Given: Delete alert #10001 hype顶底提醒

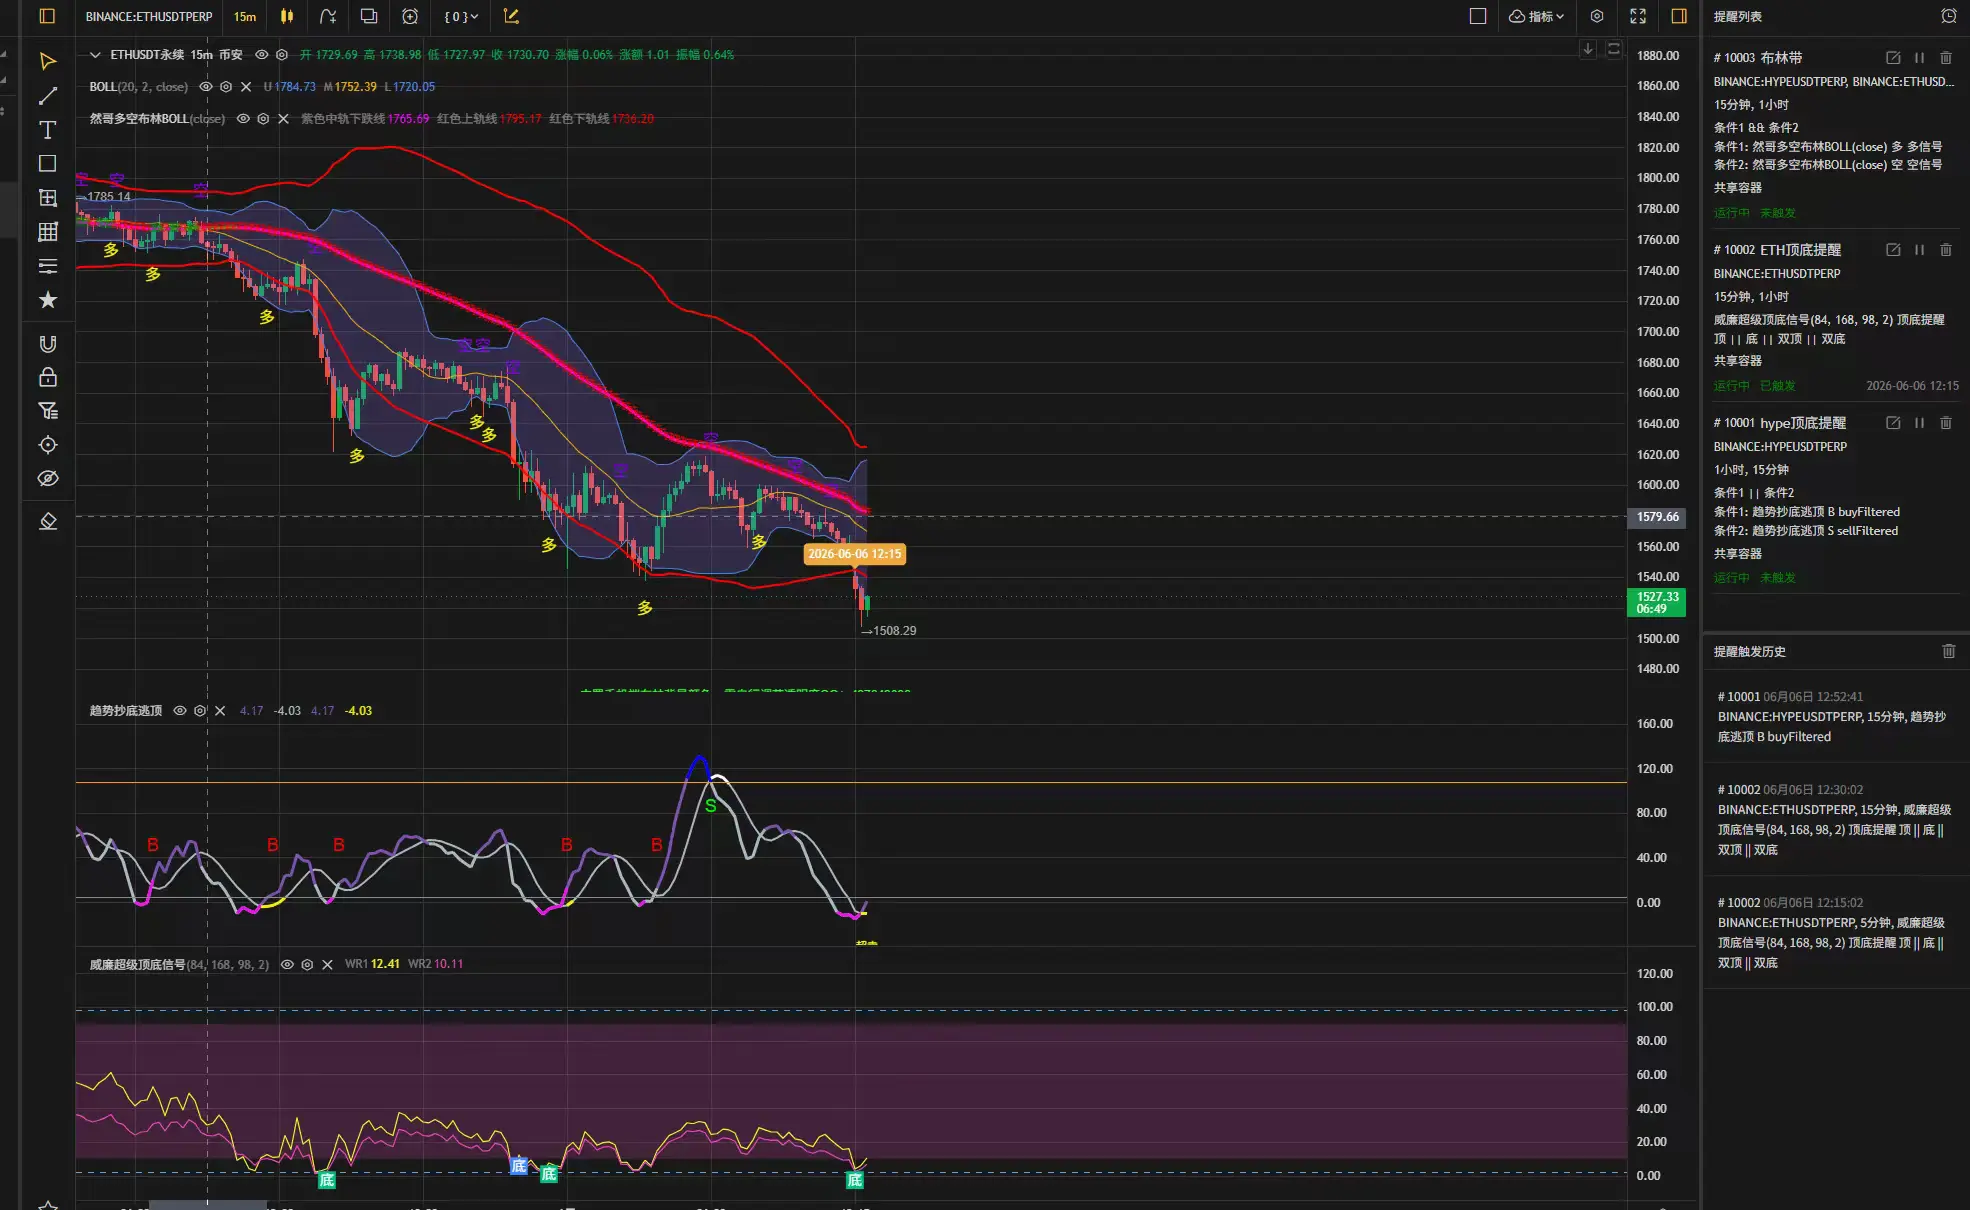Looking at the screenshot, I should click(1946, 423).
